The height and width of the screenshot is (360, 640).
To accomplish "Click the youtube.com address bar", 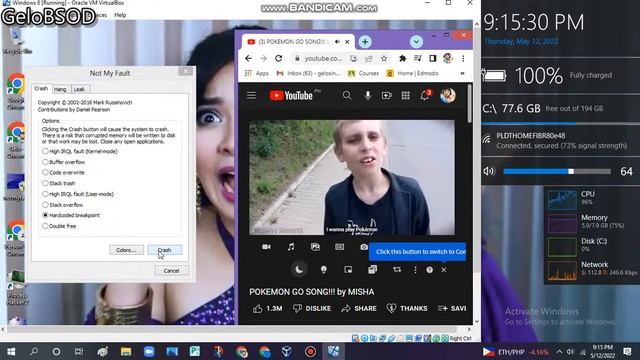I will click(322, 59).
